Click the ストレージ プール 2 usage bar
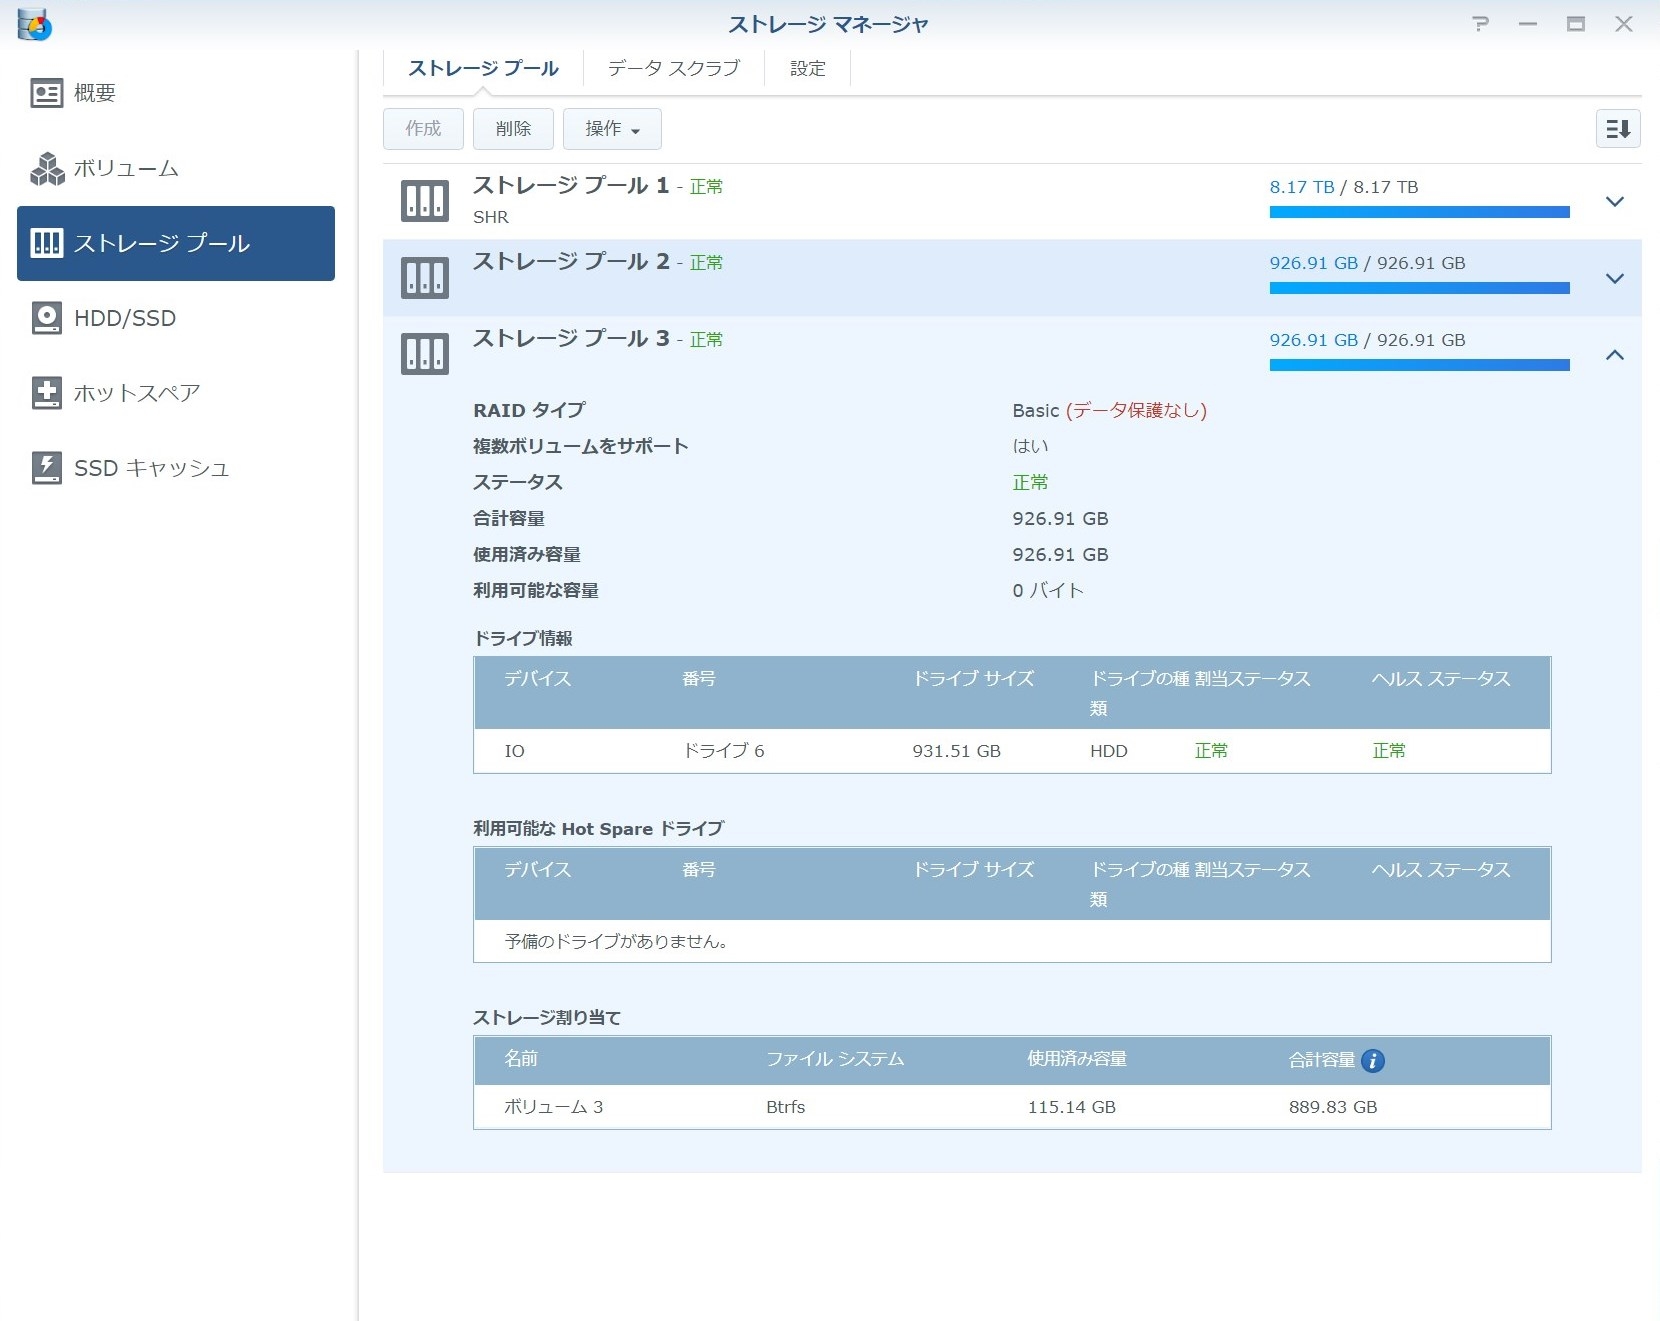 coord(1419,288)
